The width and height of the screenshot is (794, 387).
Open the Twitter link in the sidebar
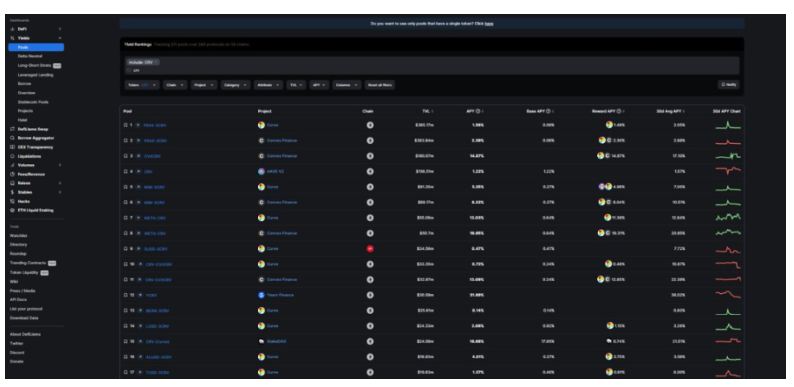(16, 343)
